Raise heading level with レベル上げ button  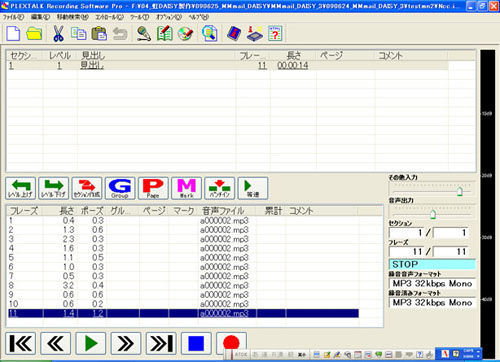pyautogui.click(x=21, y=188)
